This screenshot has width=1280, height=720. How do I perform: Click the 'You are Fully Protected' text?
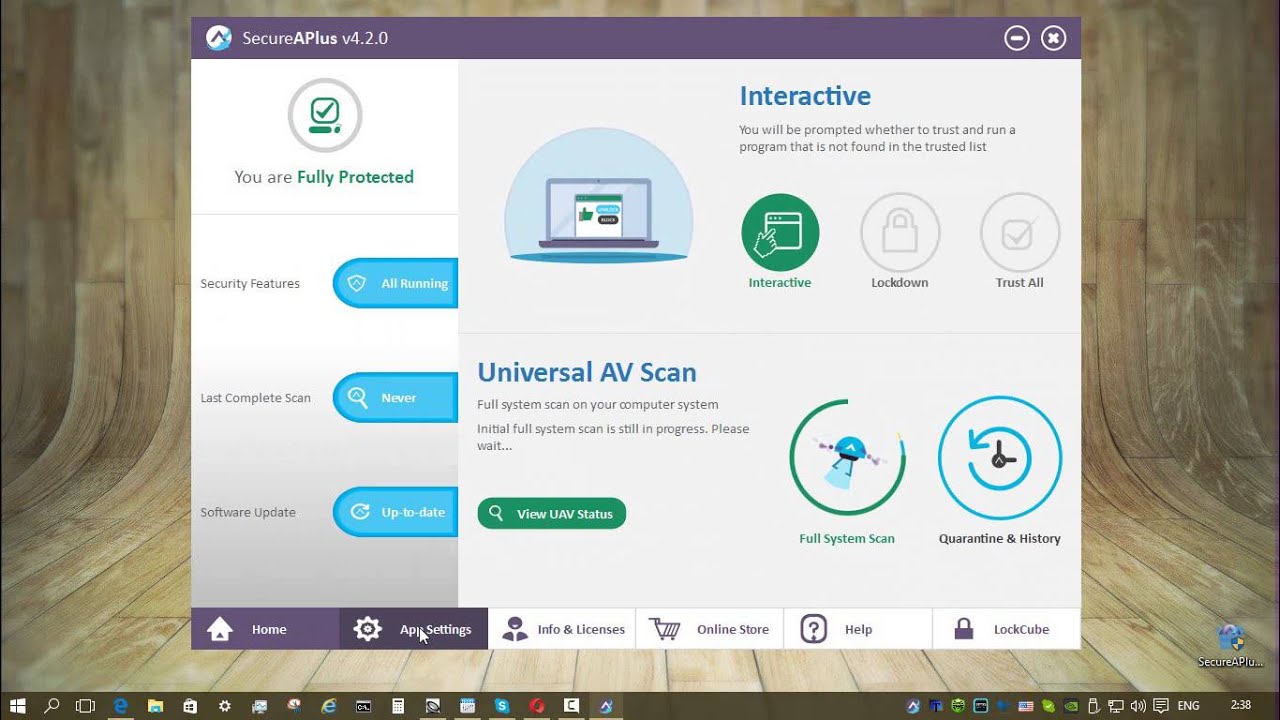(x=324, y=177)
